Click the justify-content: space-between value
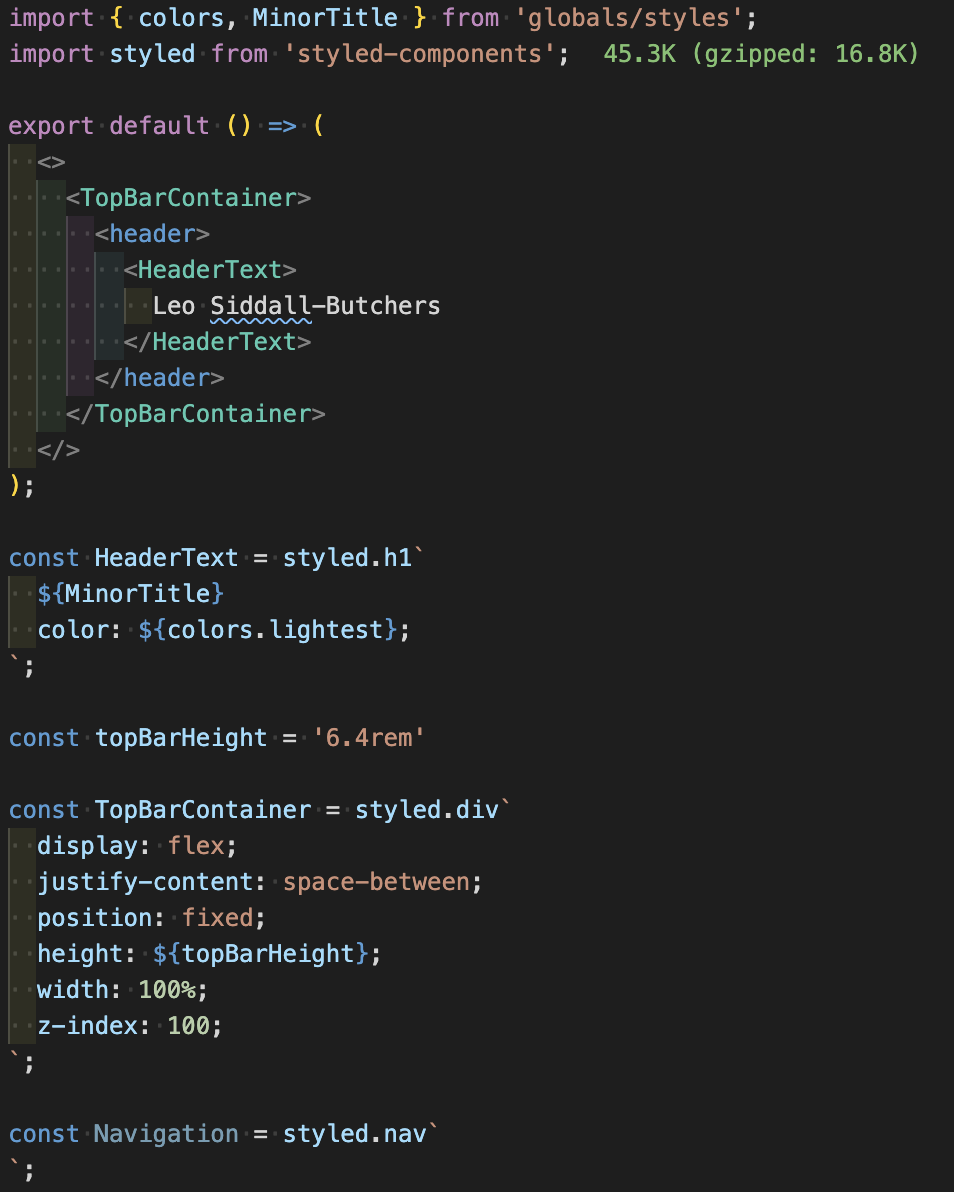 375,881
